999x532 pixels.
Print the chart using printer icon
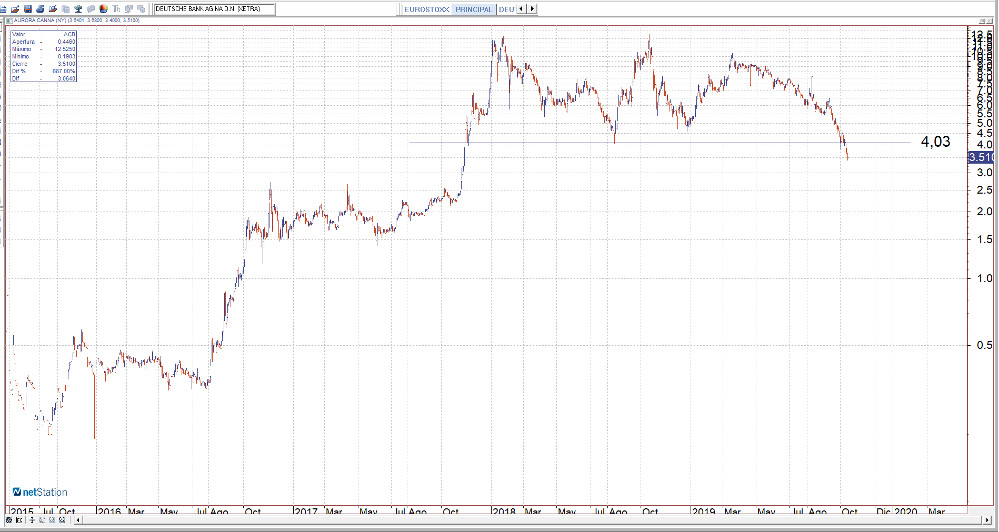(40, 9)
